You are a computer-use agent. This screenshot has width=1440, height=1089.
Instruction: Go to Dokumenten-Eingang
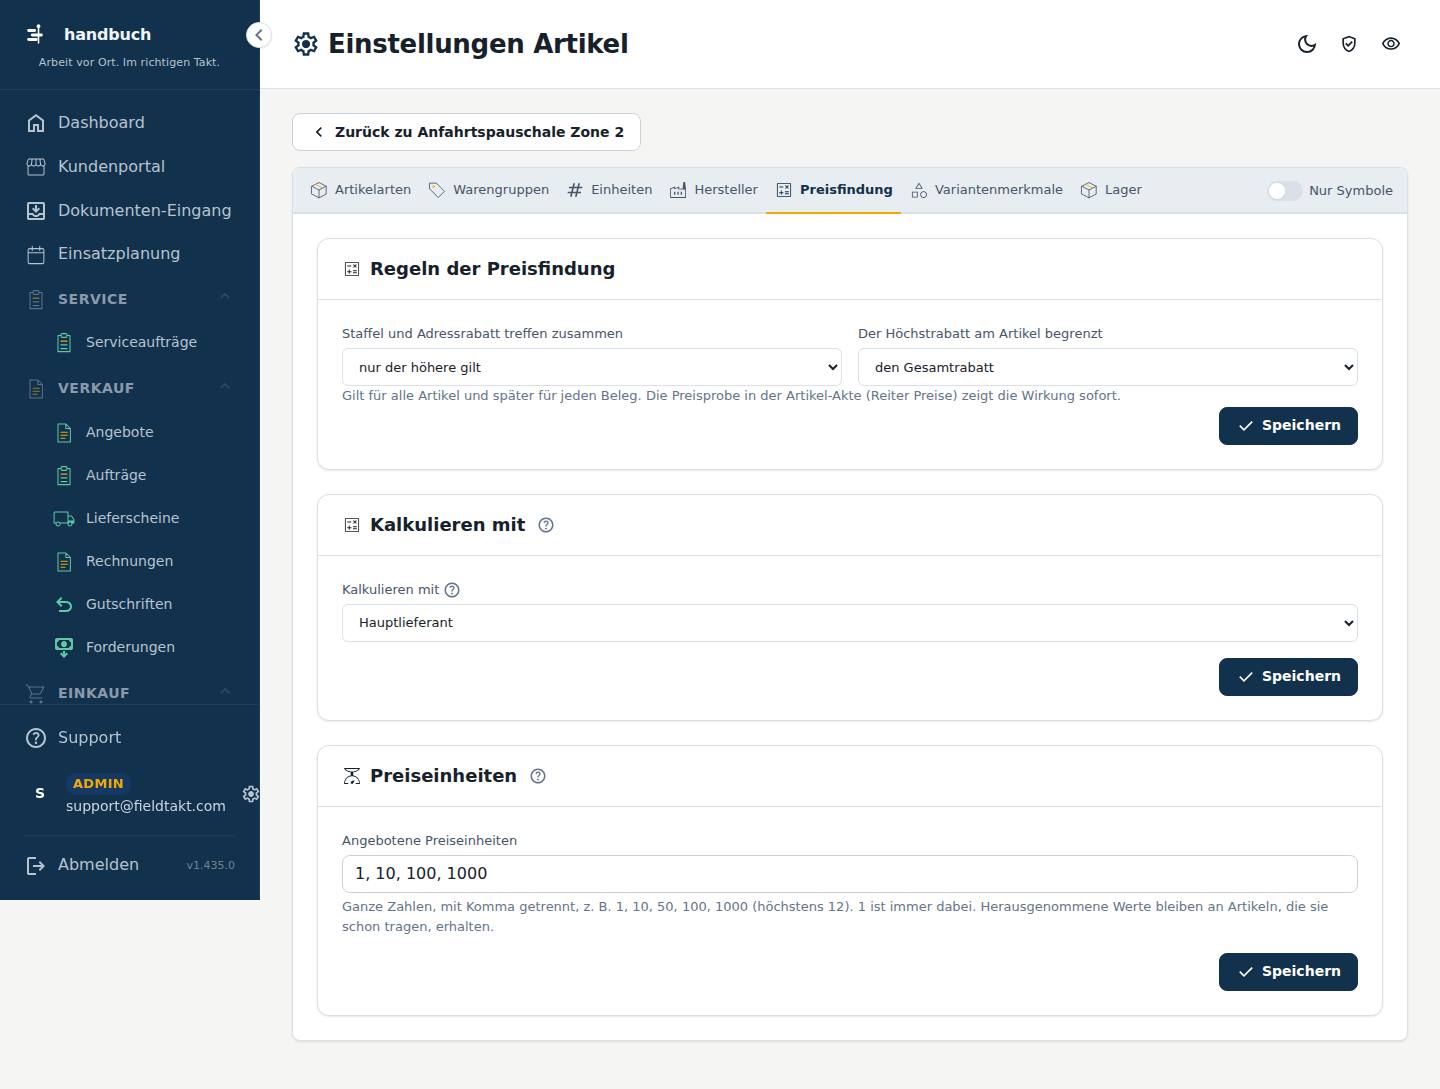(130, 211)
